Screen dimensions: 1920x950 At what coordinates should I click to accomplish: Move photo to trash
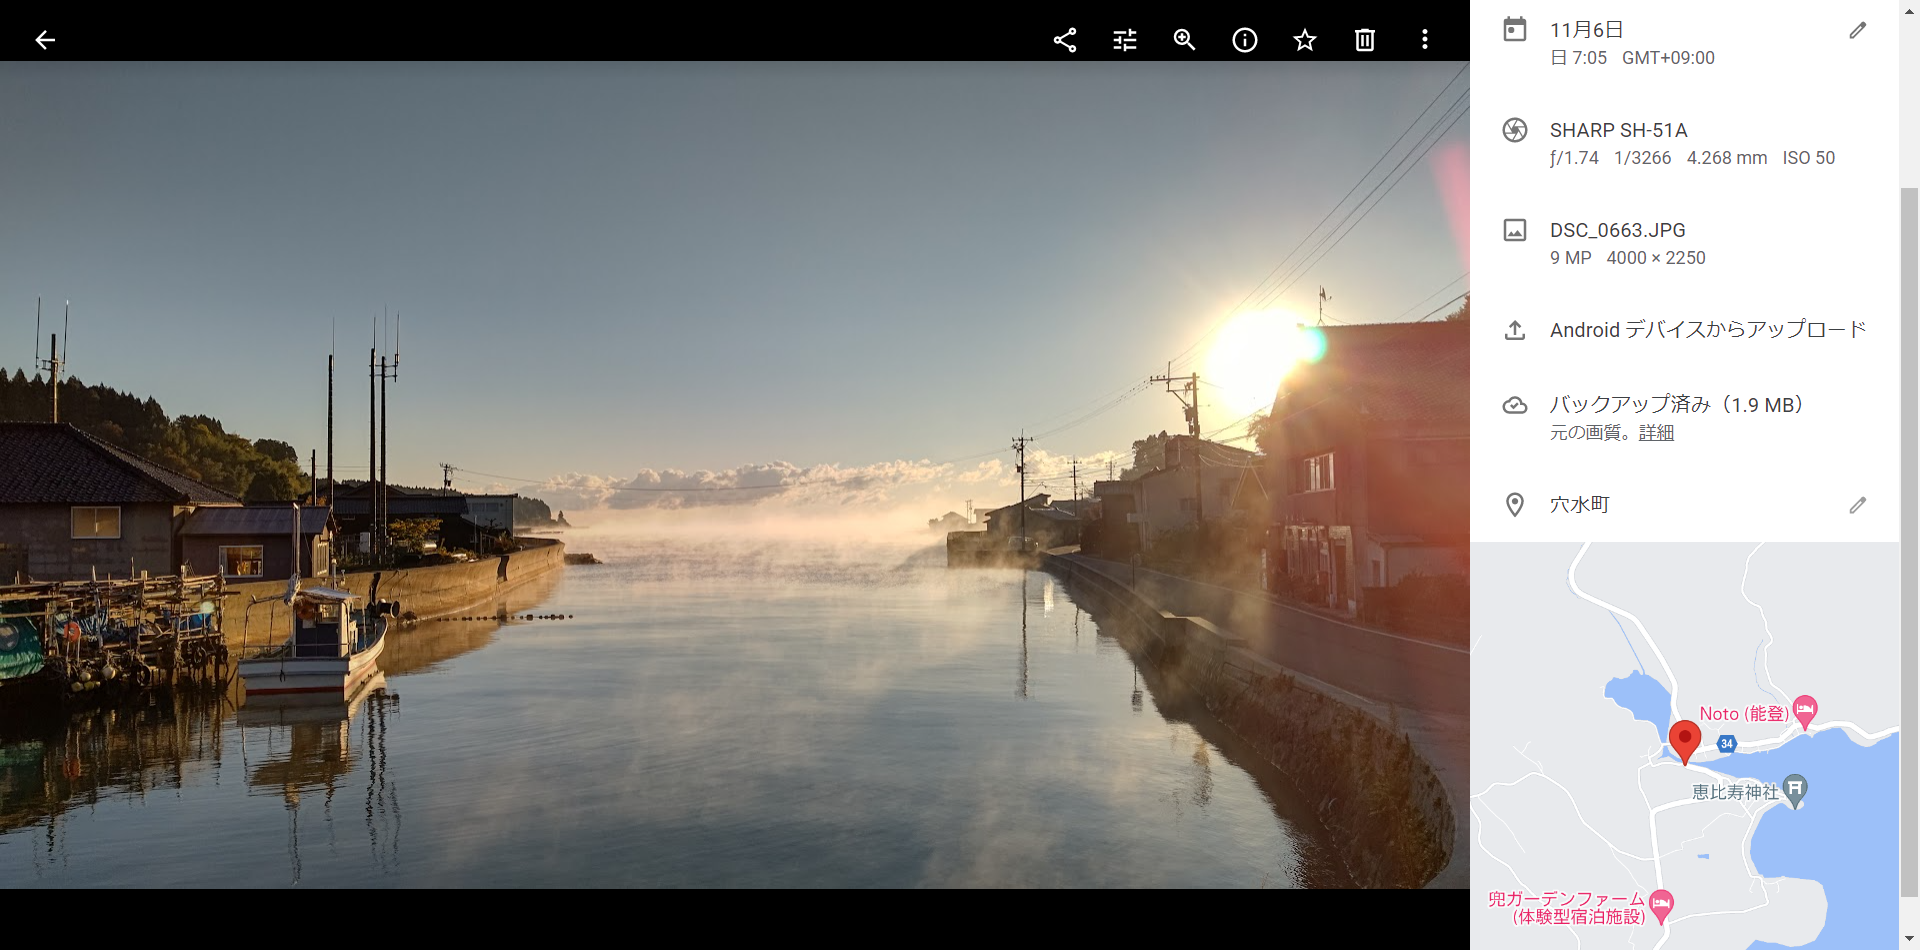[x=1365, y=40]
